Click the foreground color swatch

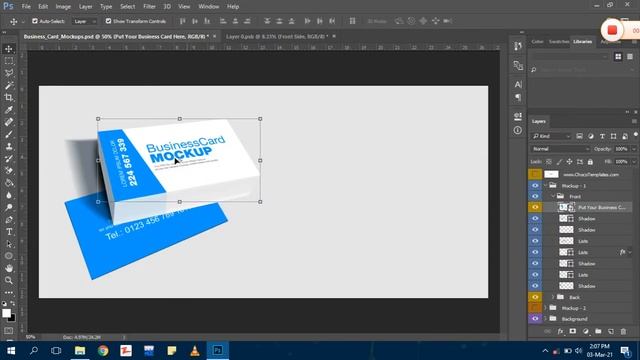(x=6, y=313)
